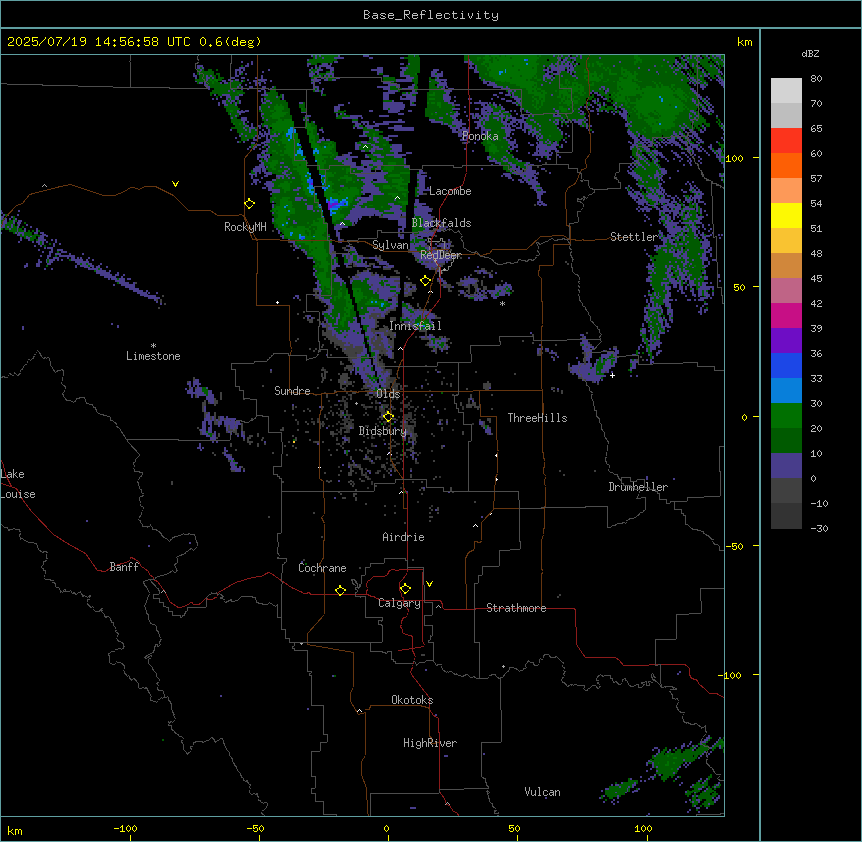Viewport: 862px width, 842px height.
Task: Click the Vulcan label
Action: coord(543,792)
